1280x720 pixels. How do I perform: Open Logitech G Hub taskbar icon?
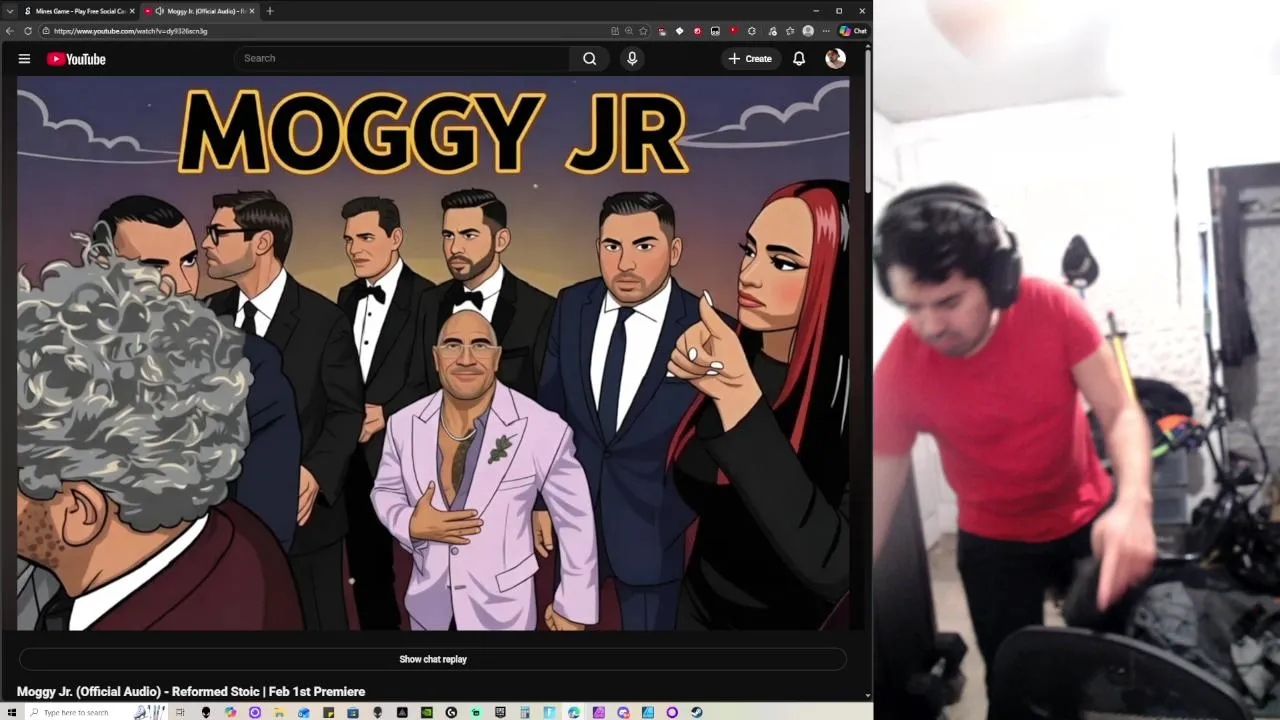(x=451, y=712)
